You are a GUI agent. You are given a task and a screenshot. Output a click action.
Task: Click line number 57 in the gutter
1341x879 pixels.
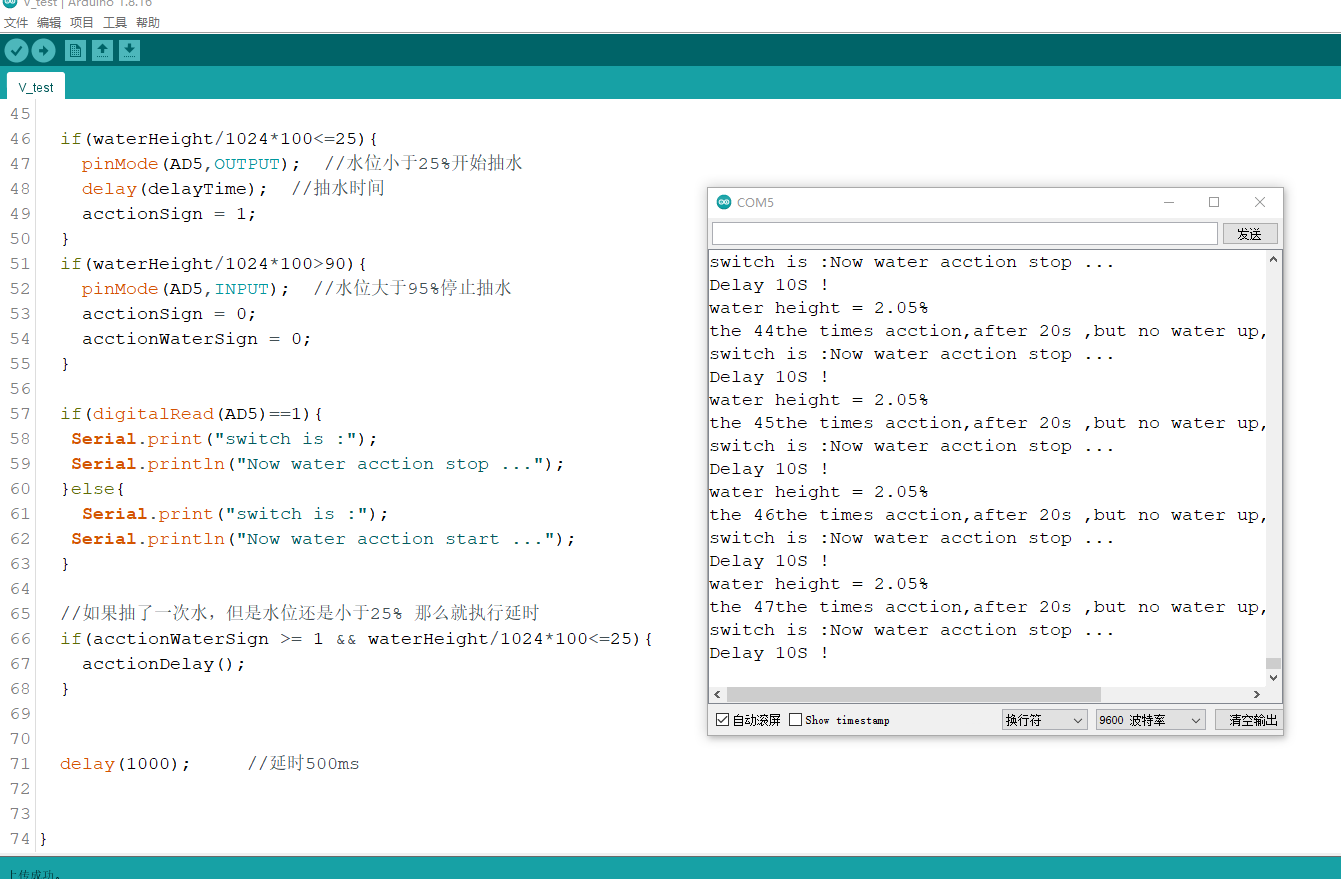(20, 414)
